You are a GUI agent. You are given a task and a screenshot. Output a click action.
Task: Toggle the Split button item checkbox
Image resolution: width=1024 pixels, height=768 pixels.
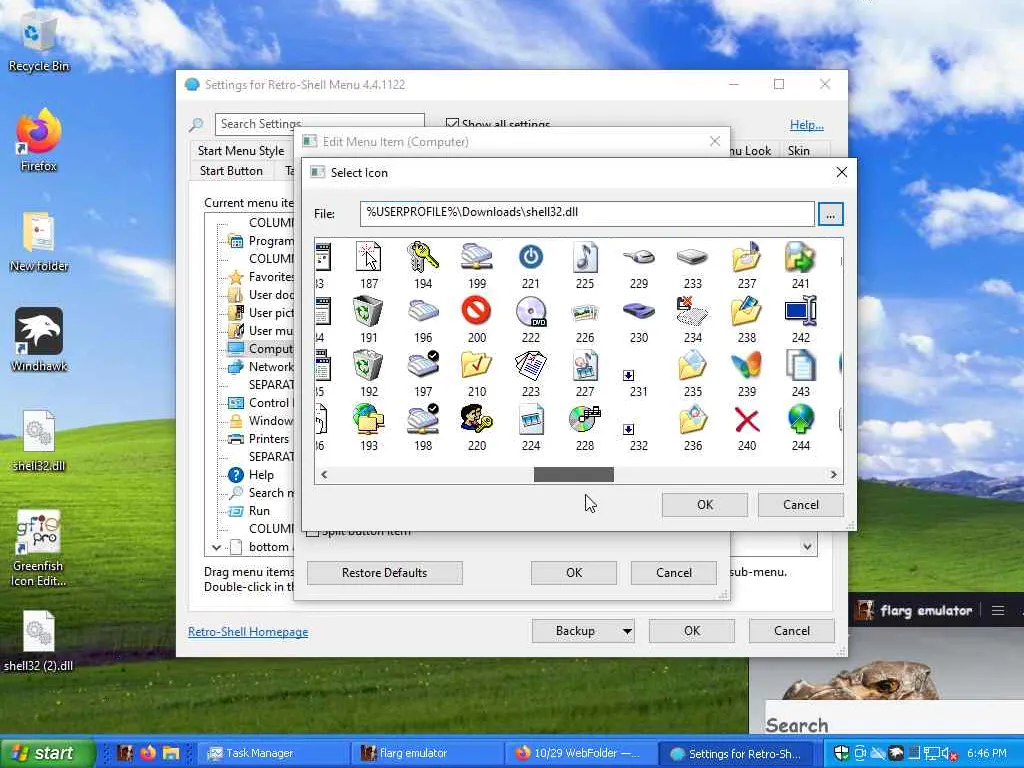click(x=313, y=532)
